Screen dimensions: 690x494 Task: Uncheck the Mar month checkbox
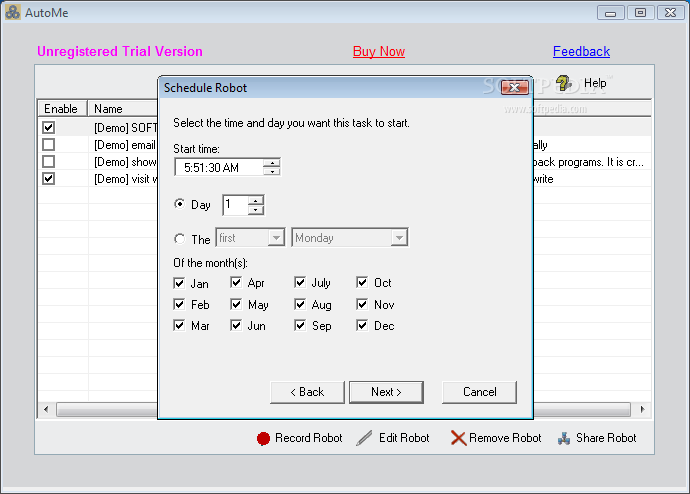click(179, 326)
